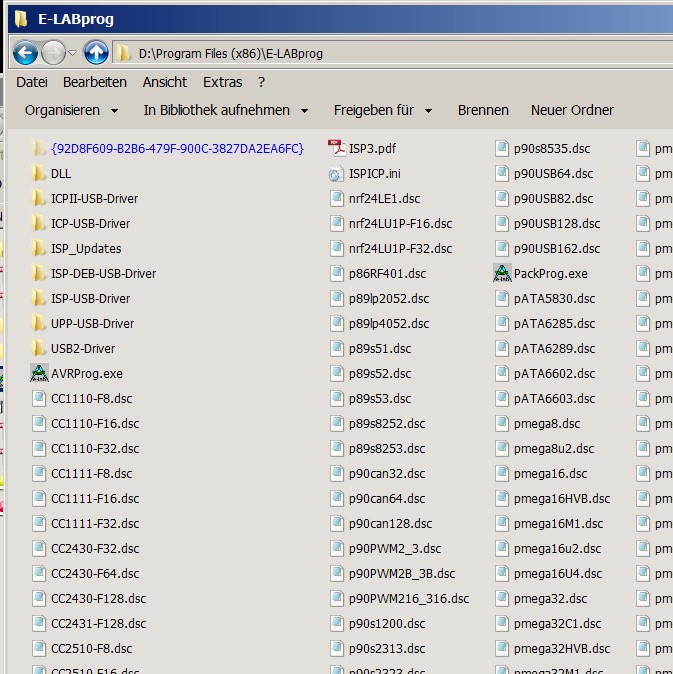Select file name pmega32C1.dsc
Screen dimensions: 673x674
point(557,623)
